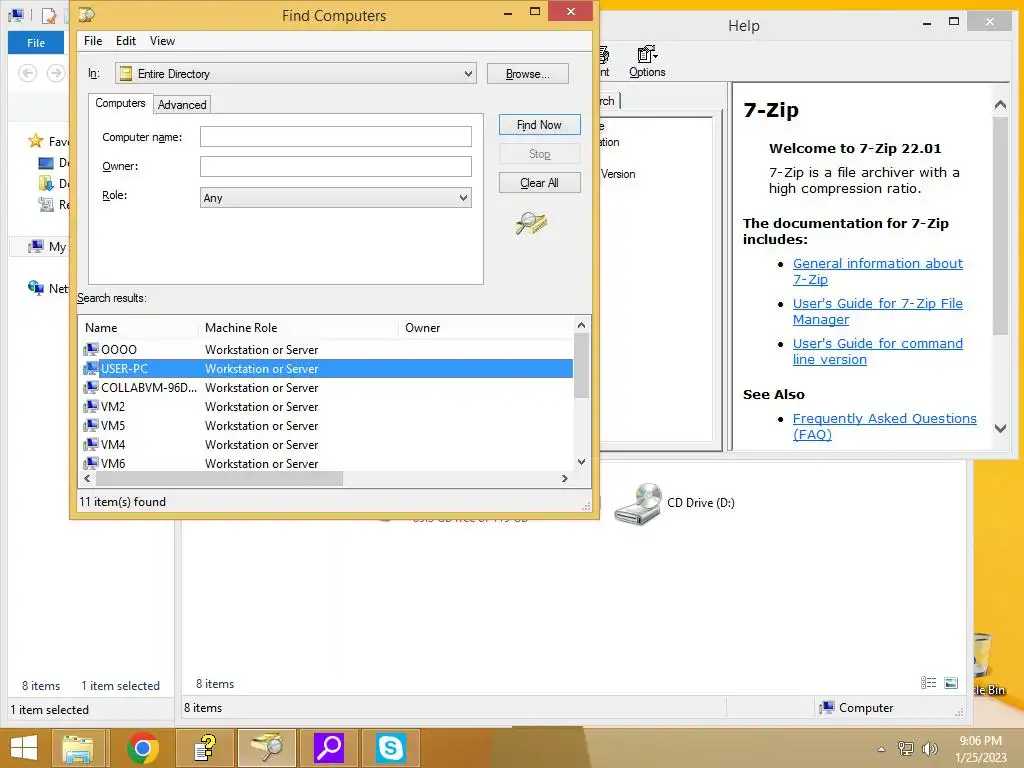Open File Explorer from the taskbar
Image resolution: width=1024 pixels, height=768 pixels.
tap(78, 748)
